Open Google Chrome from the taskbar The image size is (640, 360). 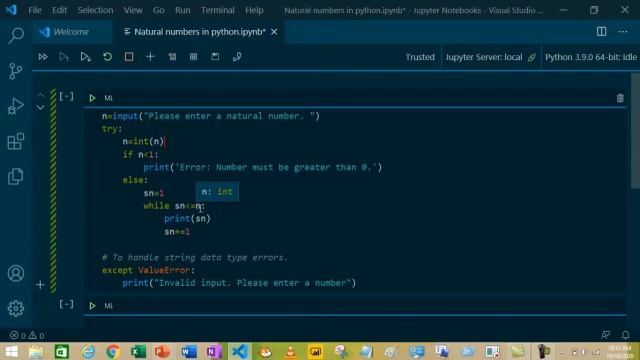[113, 351]
